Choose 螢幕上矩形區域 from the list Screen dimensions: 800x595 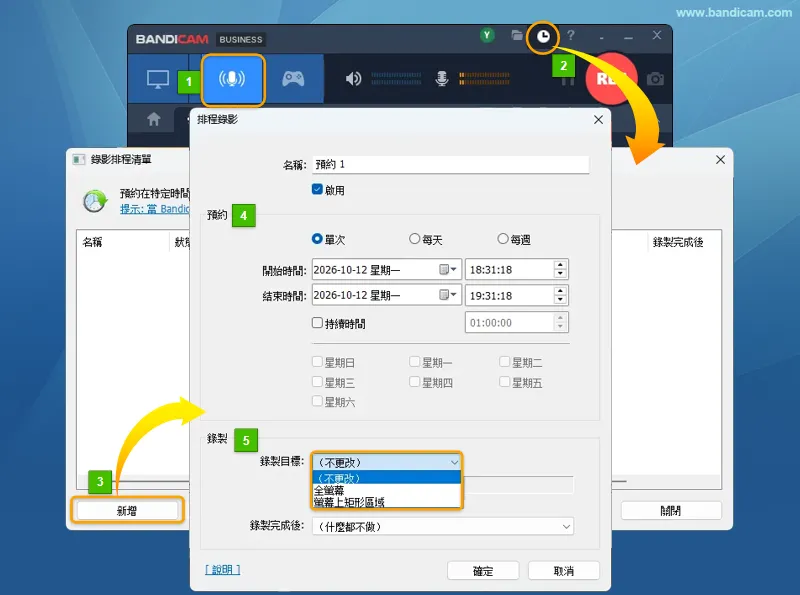click(x=386, y=502)
